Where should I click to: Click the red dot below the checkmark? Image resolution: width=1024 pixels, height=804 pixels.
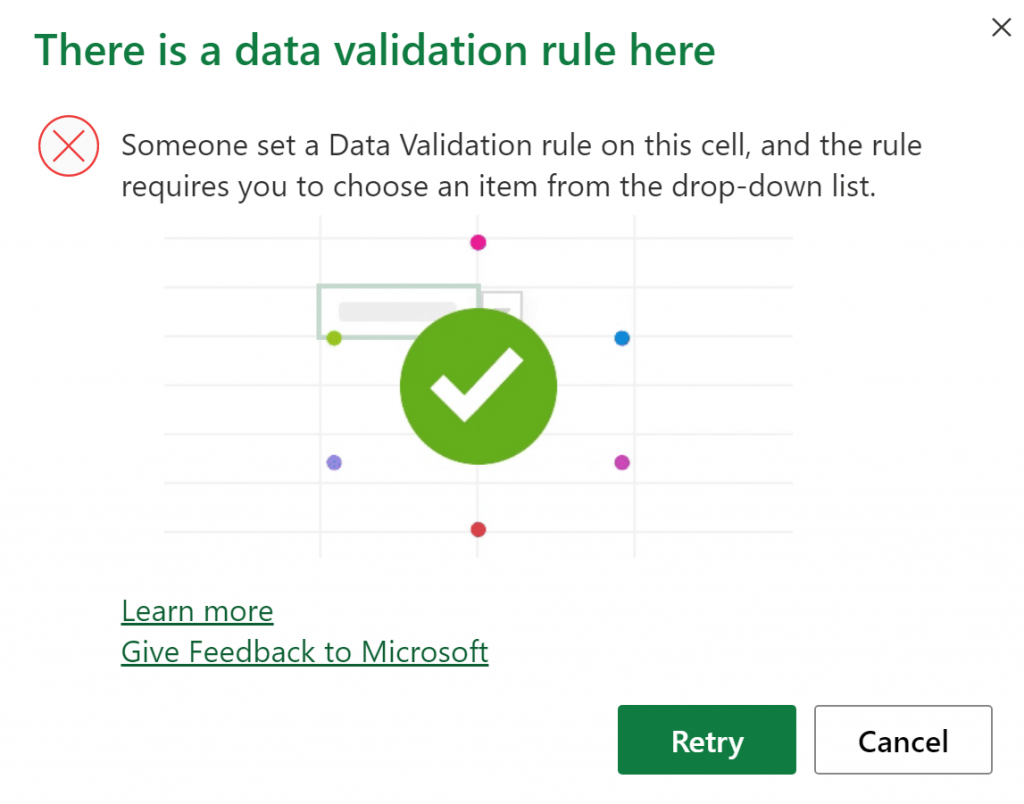[478, 530]
